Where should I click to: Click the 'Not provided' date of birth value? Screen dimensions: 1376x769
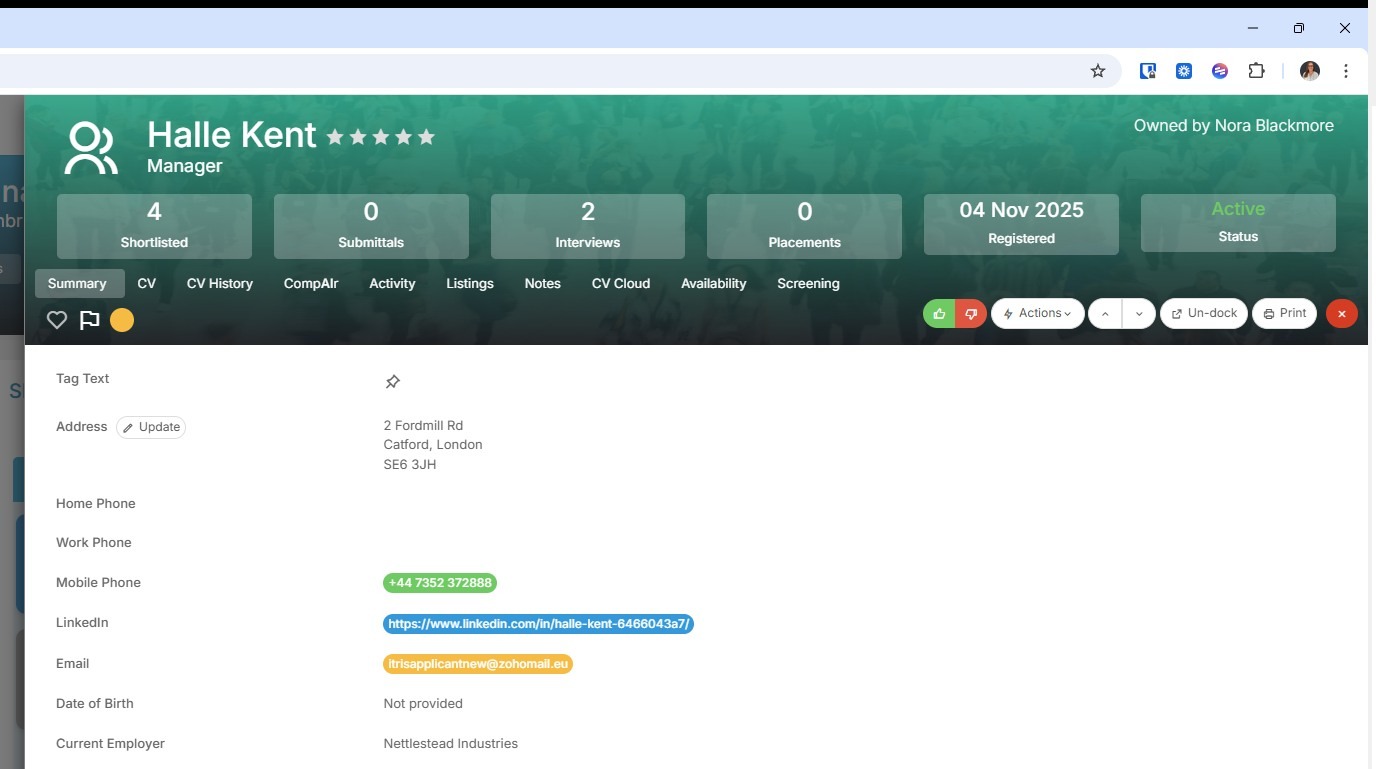(423, 704)
